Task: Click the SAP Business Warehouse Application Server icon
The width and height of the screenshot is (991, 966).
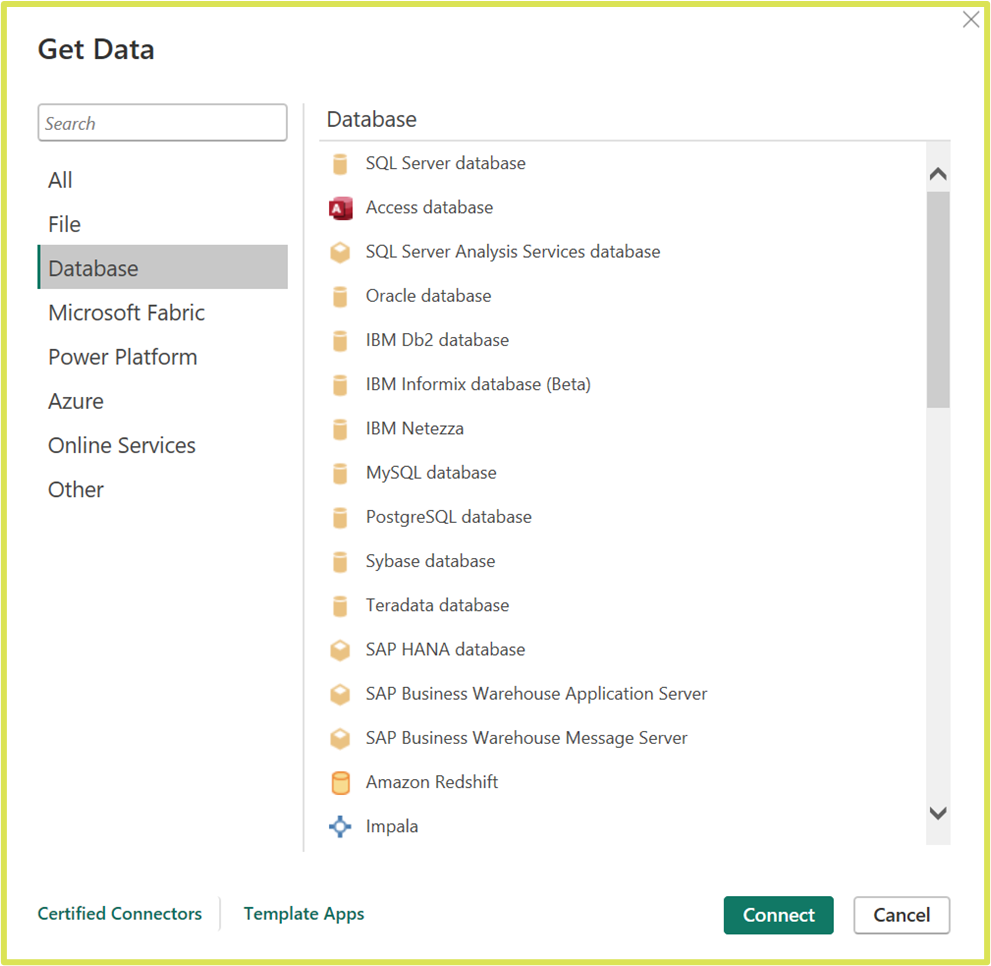Action: coord(340,695)
